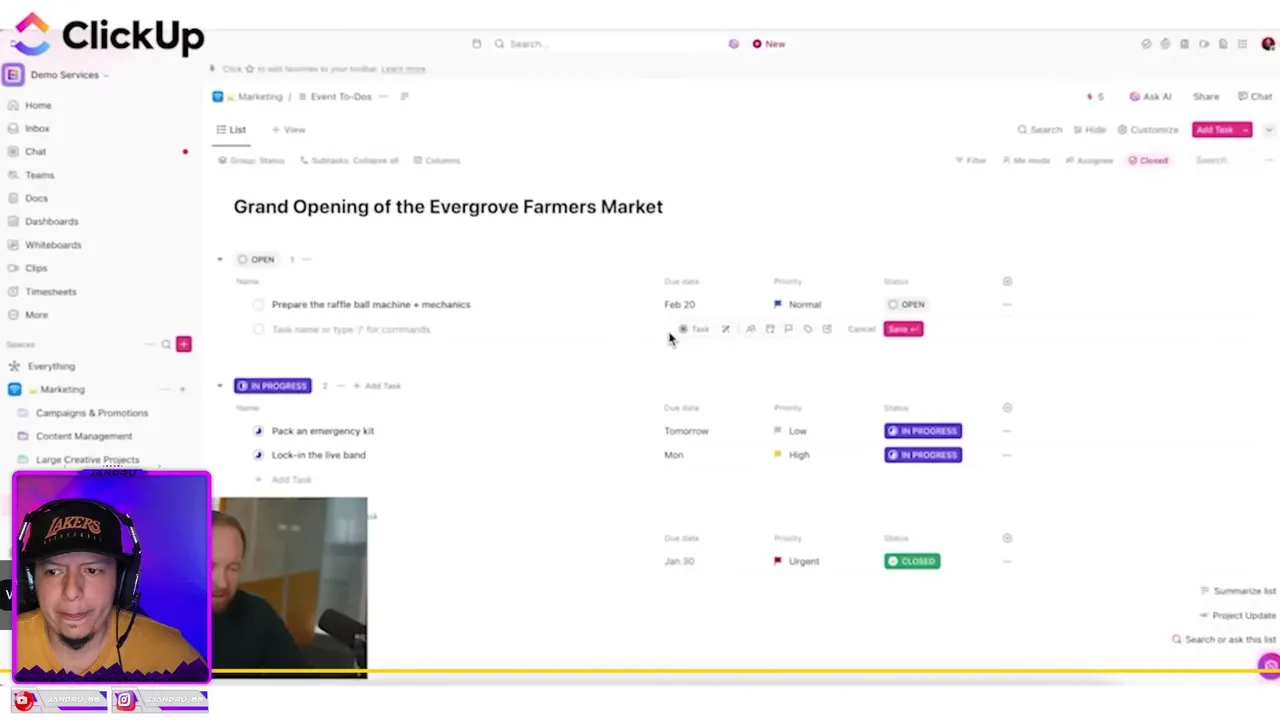1280x720 pixels.
Task: Toggle Me mode
Action: click(x=1026, y=160)
